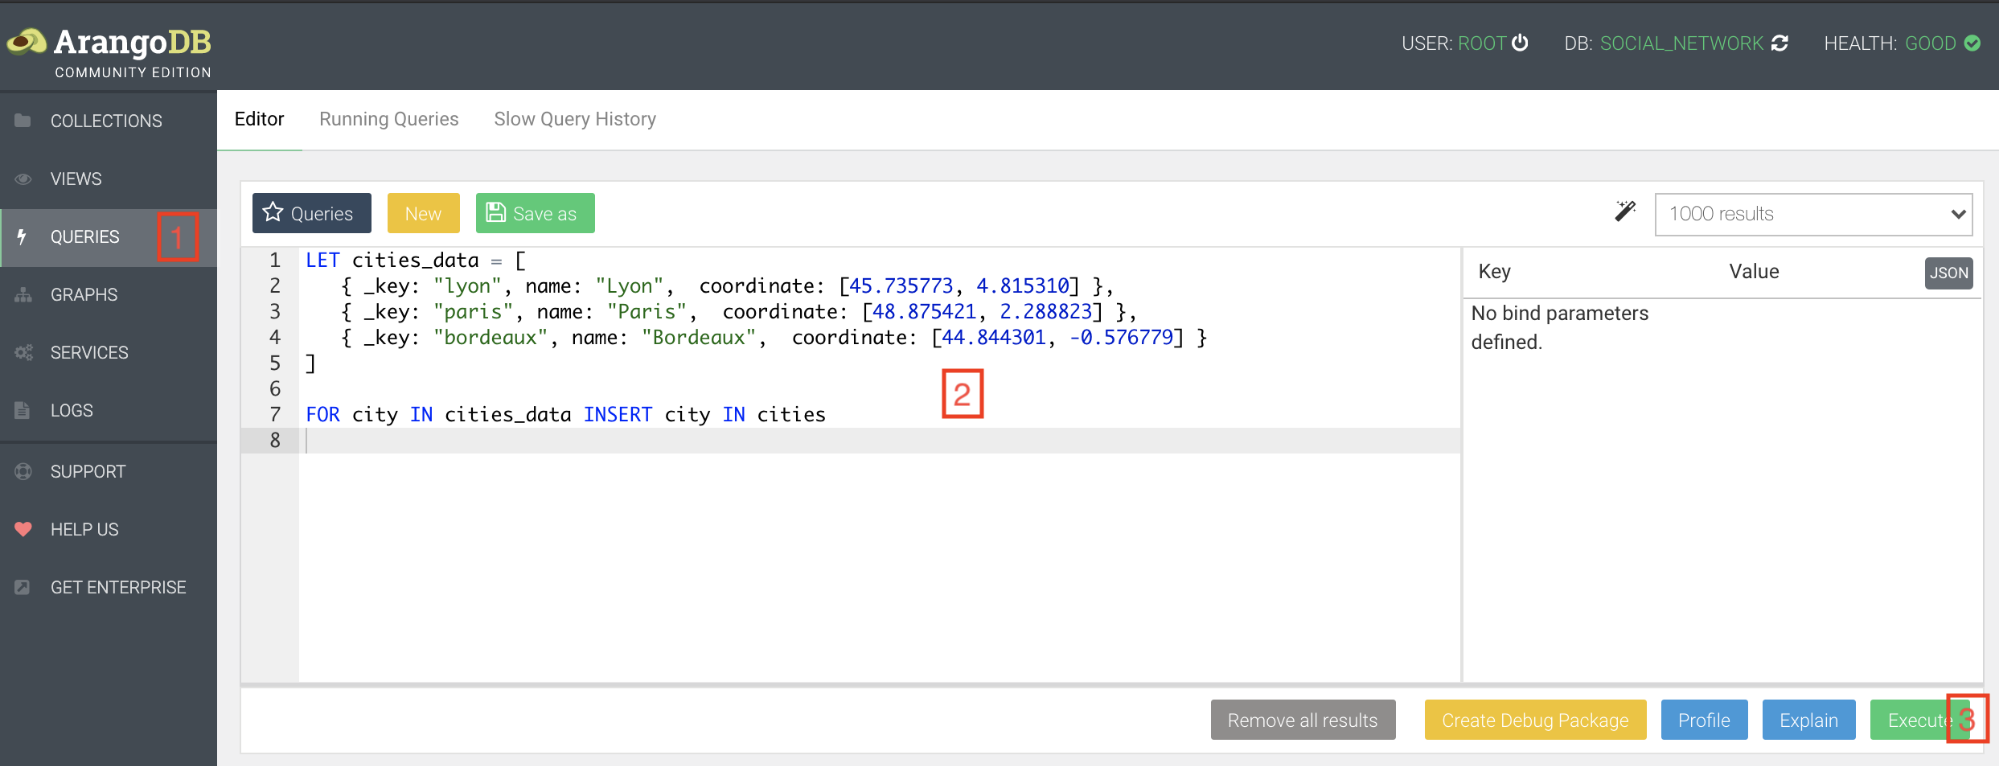Click the power icon next to ROOT user
1999x766 pixels.
click(1520, 43)
